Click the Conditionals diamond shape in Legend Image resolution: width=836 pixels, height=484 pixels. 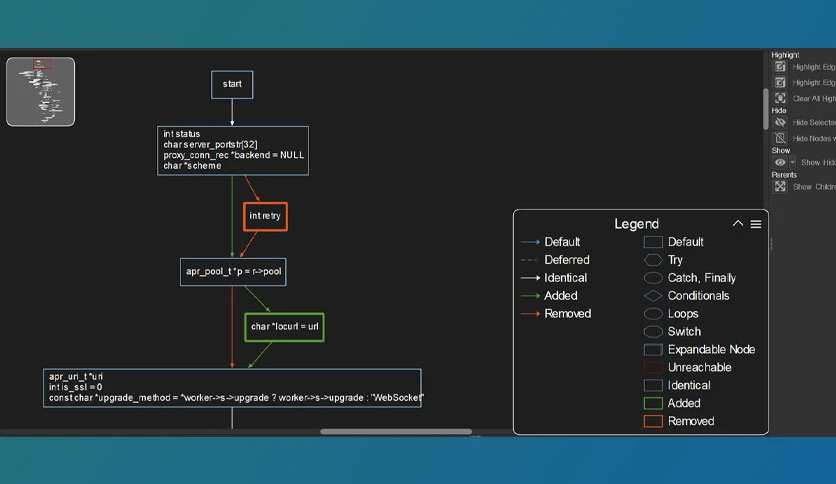click(x=653, y=296)
